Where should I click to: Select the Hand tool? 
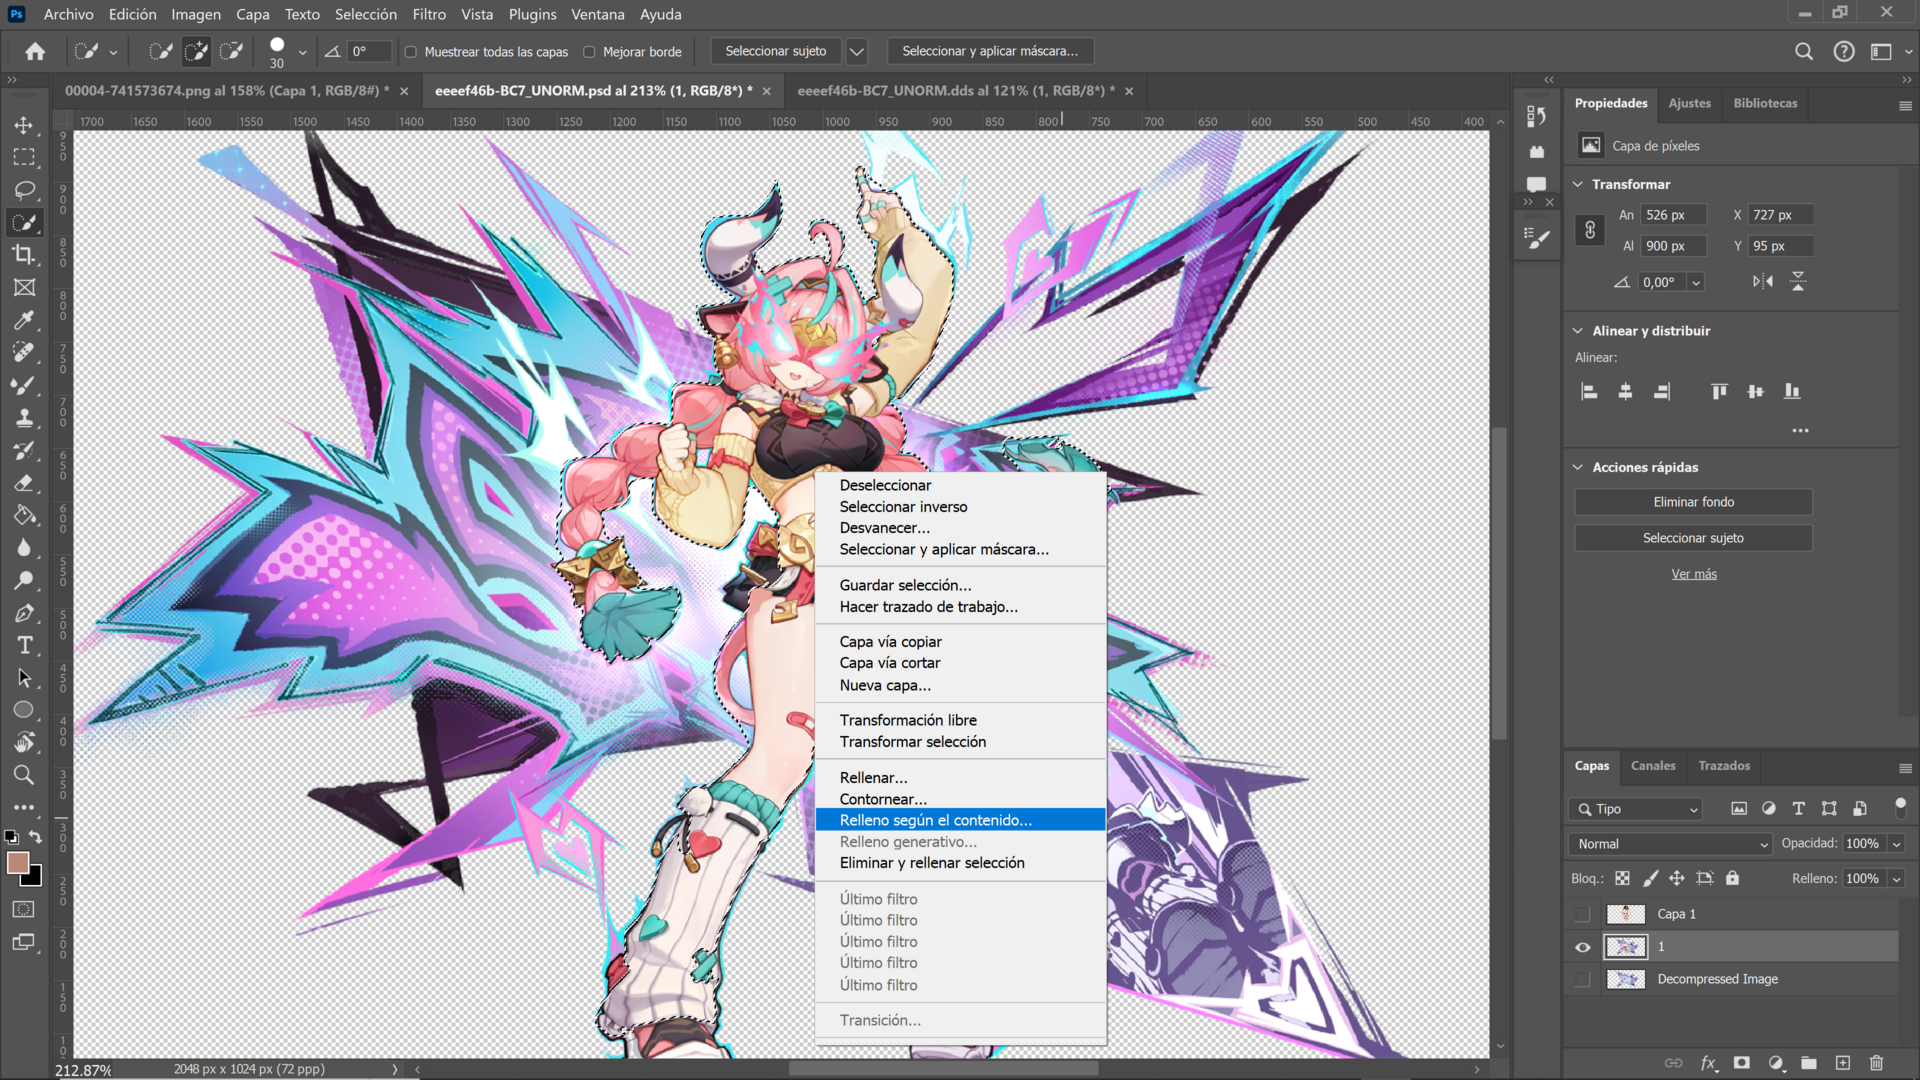[x=24, y=742]
